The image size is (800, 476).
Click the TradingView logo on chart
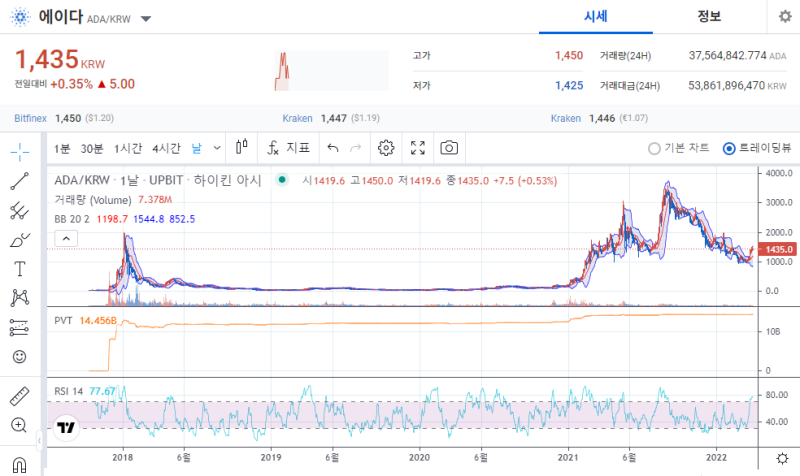click(x=66, y=428)
